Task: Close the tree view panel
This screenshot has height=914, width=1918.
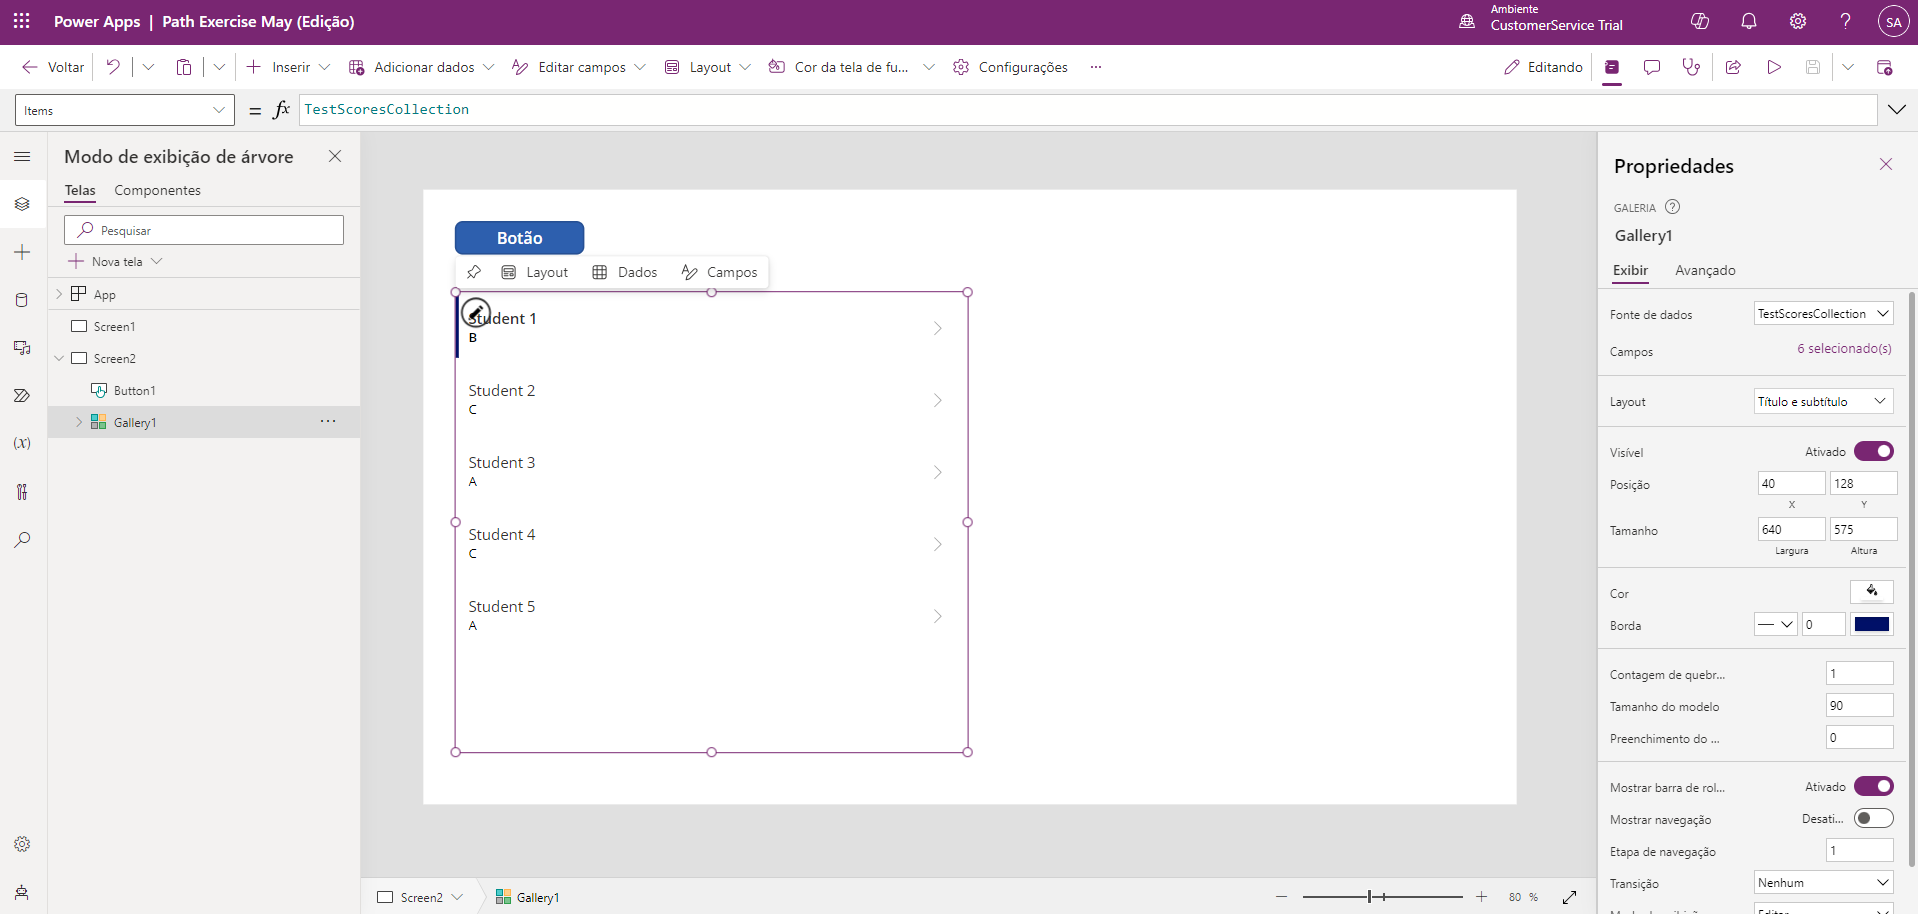Action: [335, 156]
